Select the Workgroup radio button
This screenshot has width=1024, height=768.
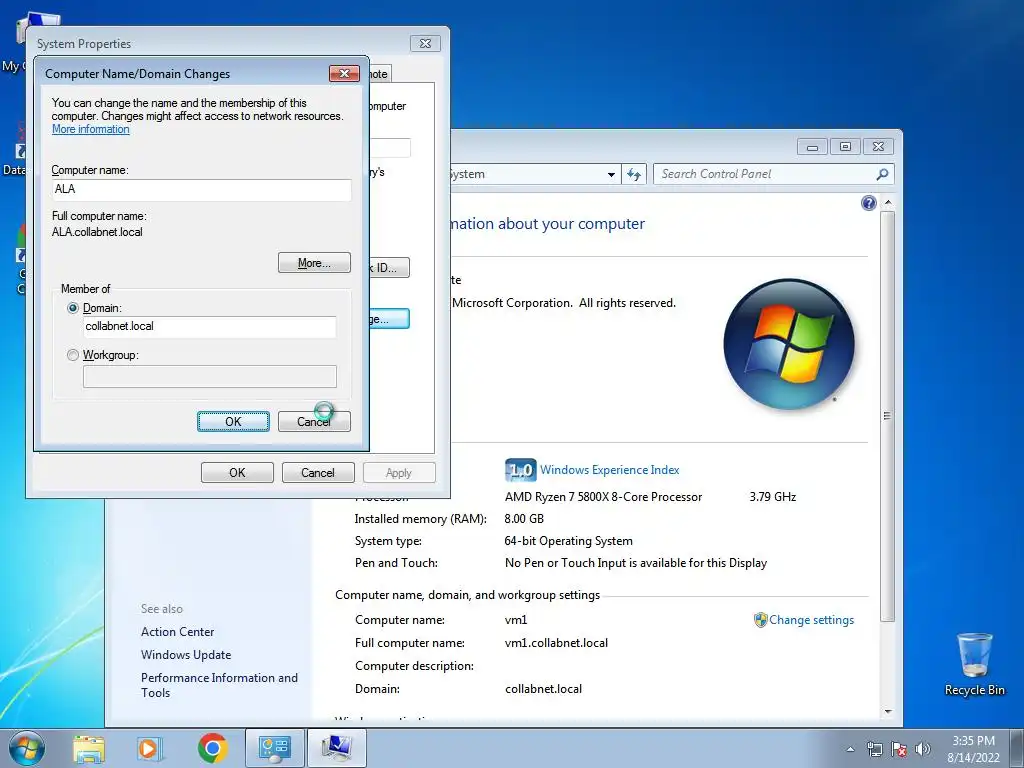72,355
